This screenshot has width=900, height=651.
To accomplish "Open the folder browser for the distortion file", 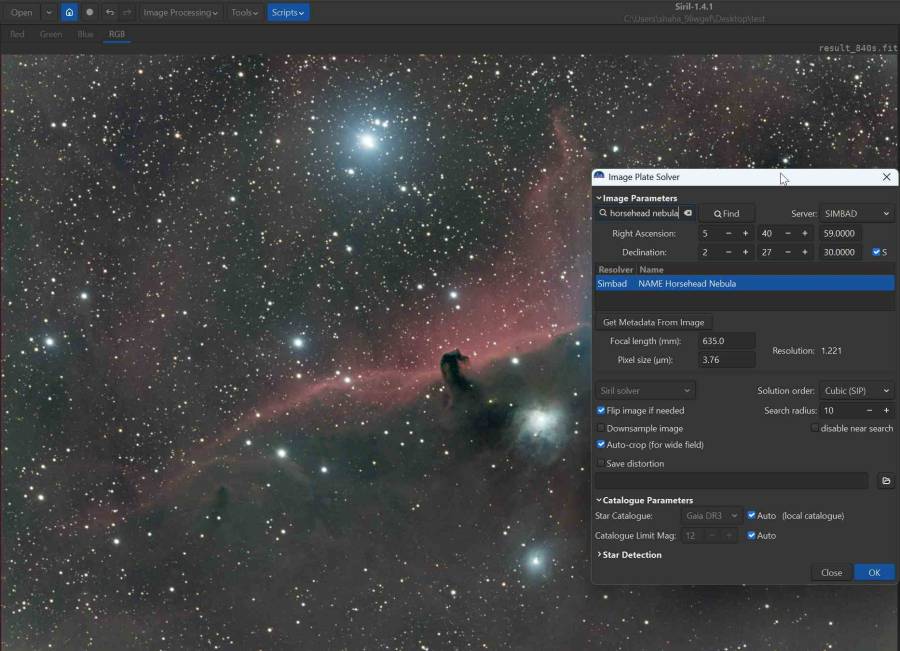I will (885, 481).
